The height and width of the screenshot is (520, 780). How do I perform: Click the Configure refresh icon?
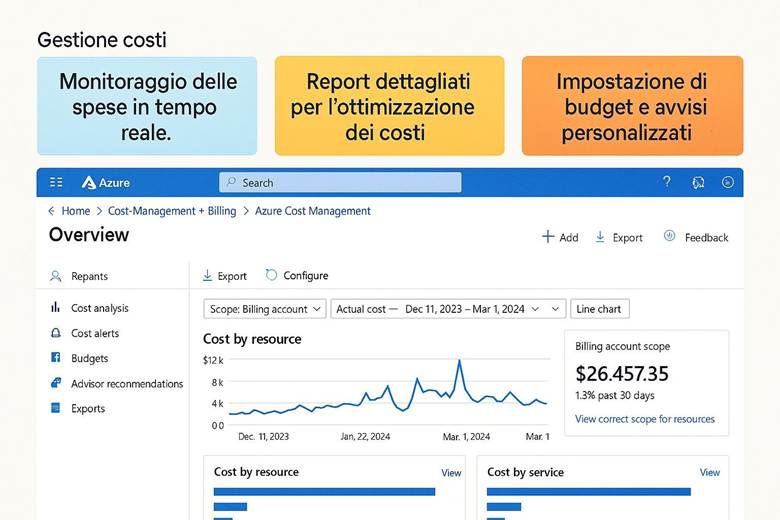pyautogui.click(x=271, y=275)
